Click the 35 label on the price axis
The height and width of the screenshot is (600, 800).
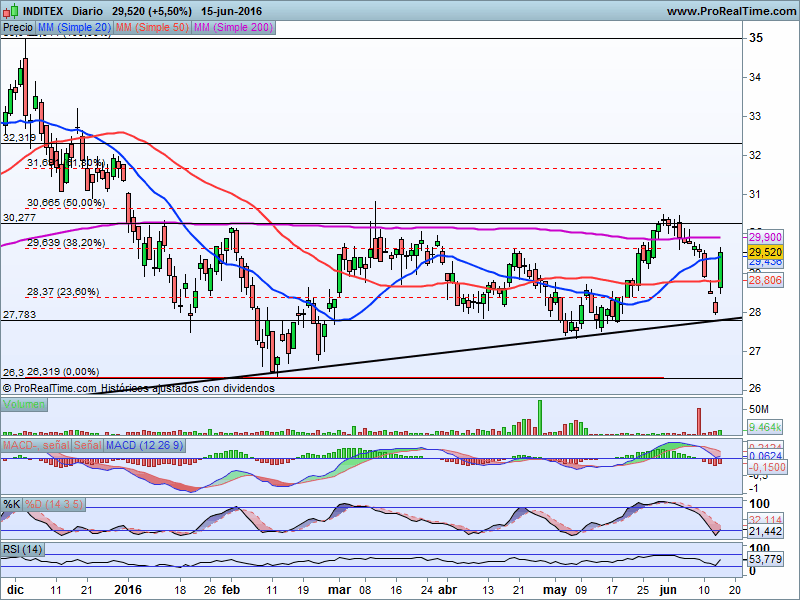pos(756,38)
